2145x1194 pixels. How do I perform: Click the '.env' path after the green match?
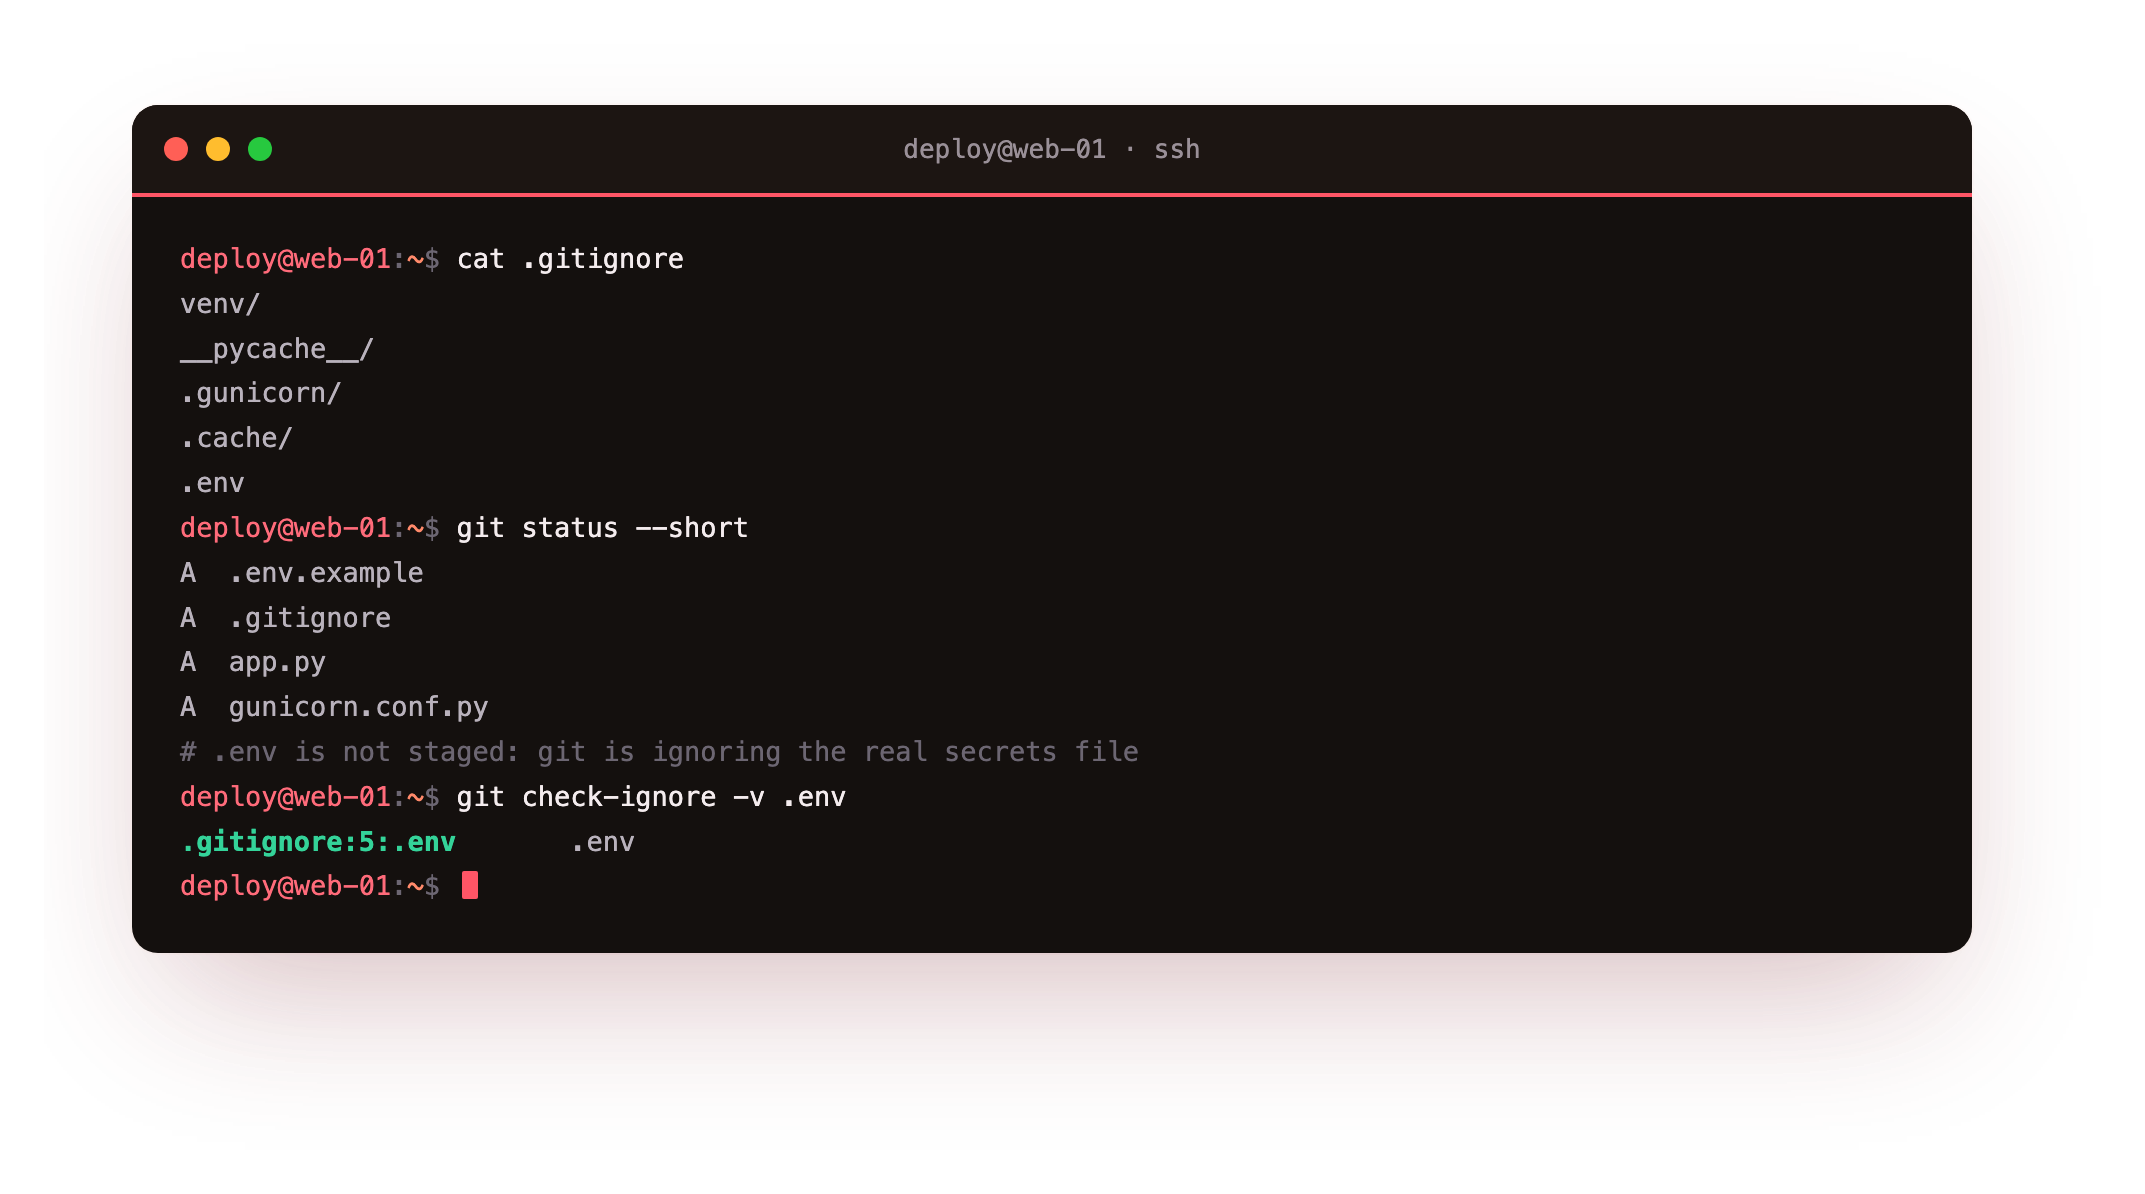602,842
